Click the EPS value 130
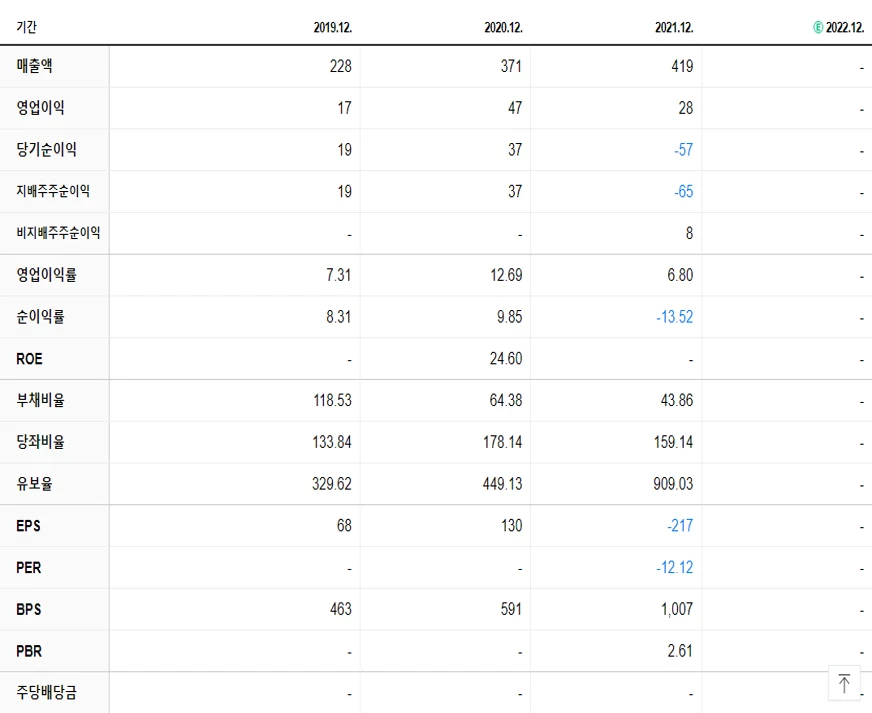872x713 pixels. pos(512,525)
